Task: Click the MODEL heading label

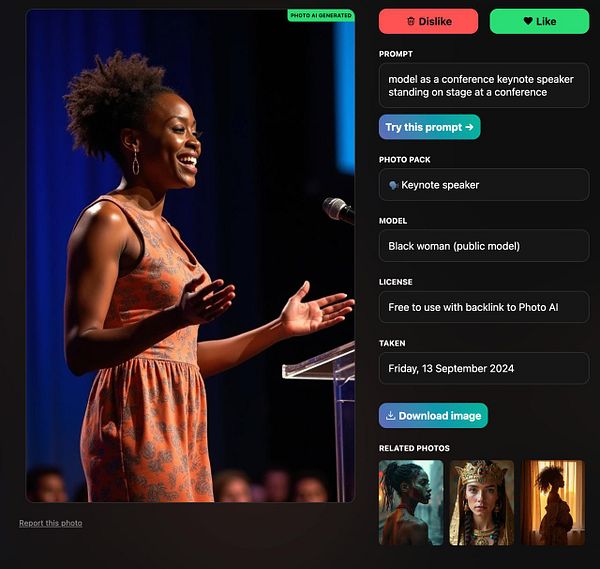Action: [393, 221]
